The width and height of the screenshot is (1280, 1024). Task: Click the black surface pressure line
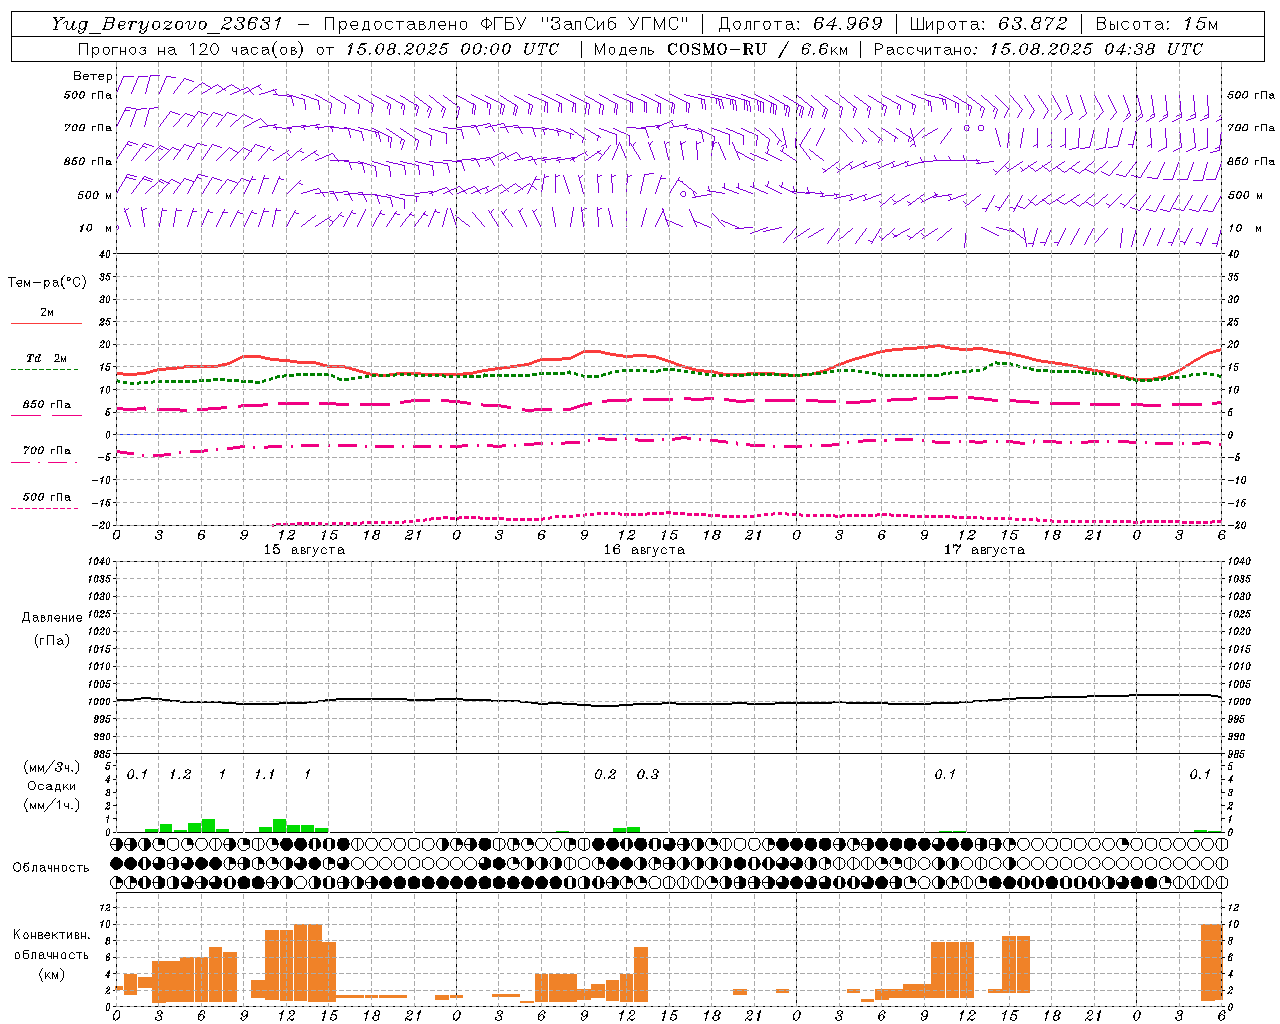(x=670, y=702)
